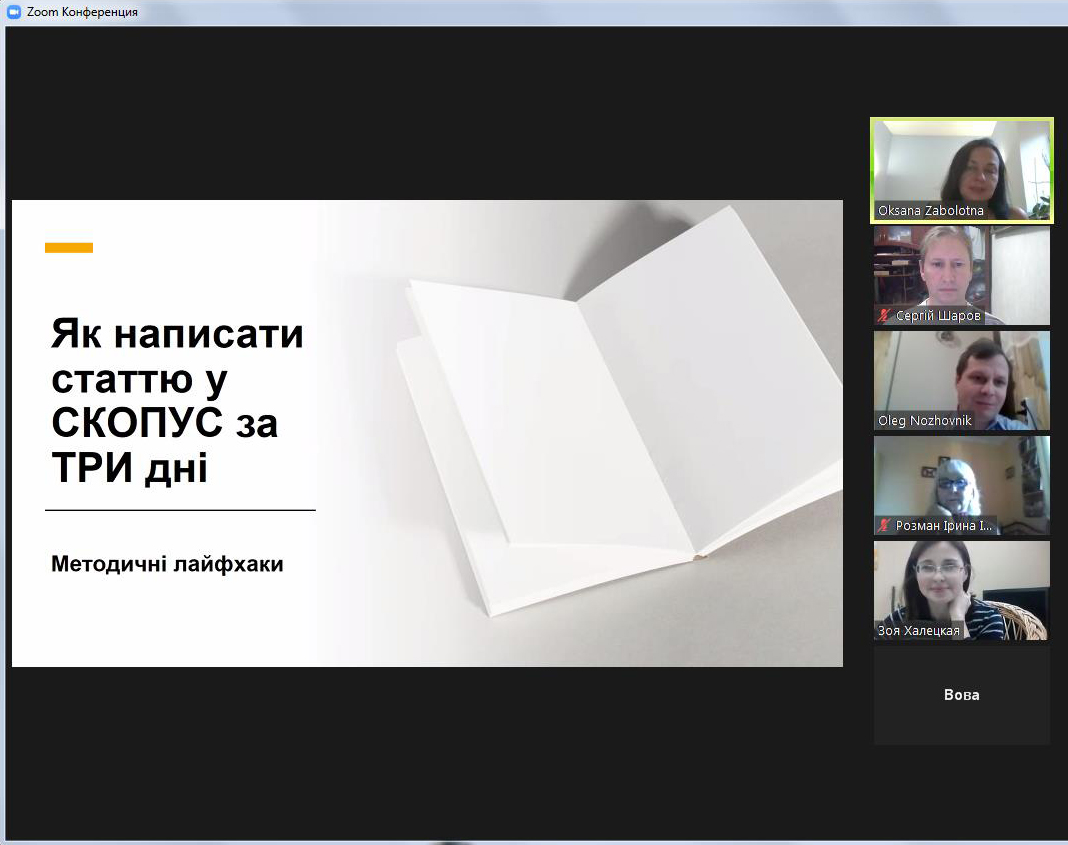Click the Oksana Zabolotna name label
The height and width of the screenshot is (845, 1068).
930,210
